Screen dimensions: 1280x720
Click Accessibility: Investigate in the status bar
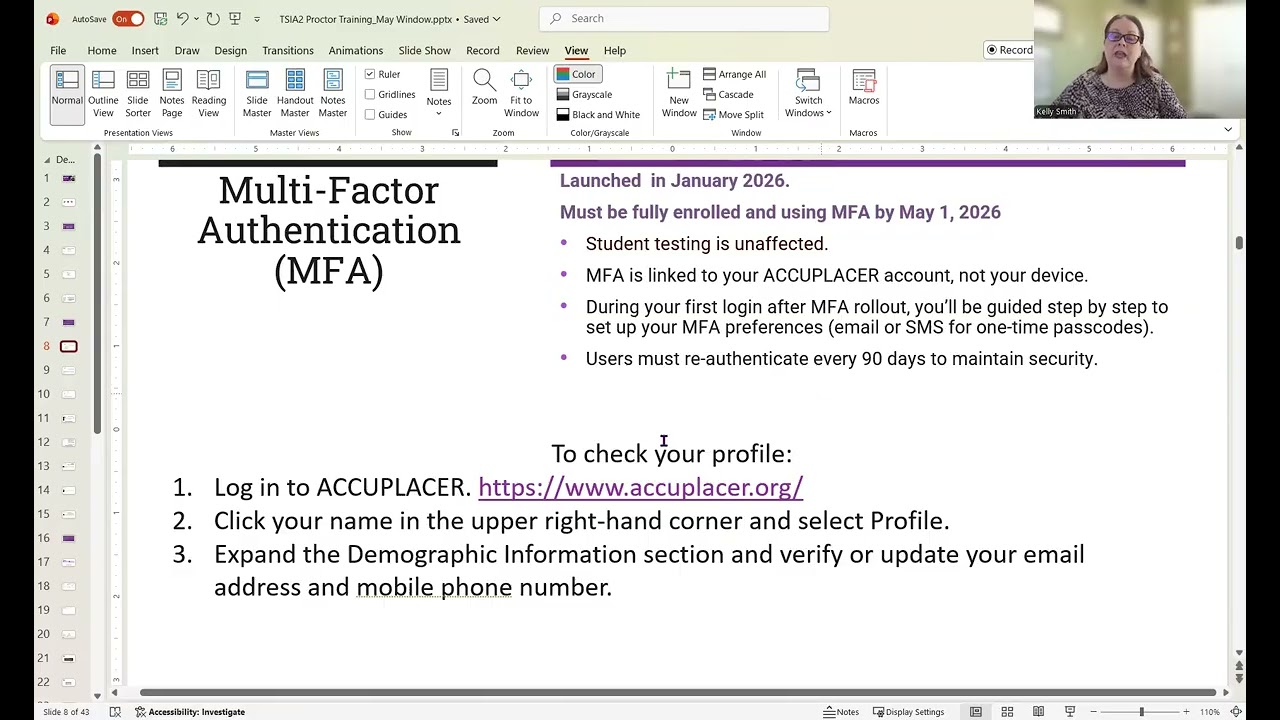[x=190, y=712]
